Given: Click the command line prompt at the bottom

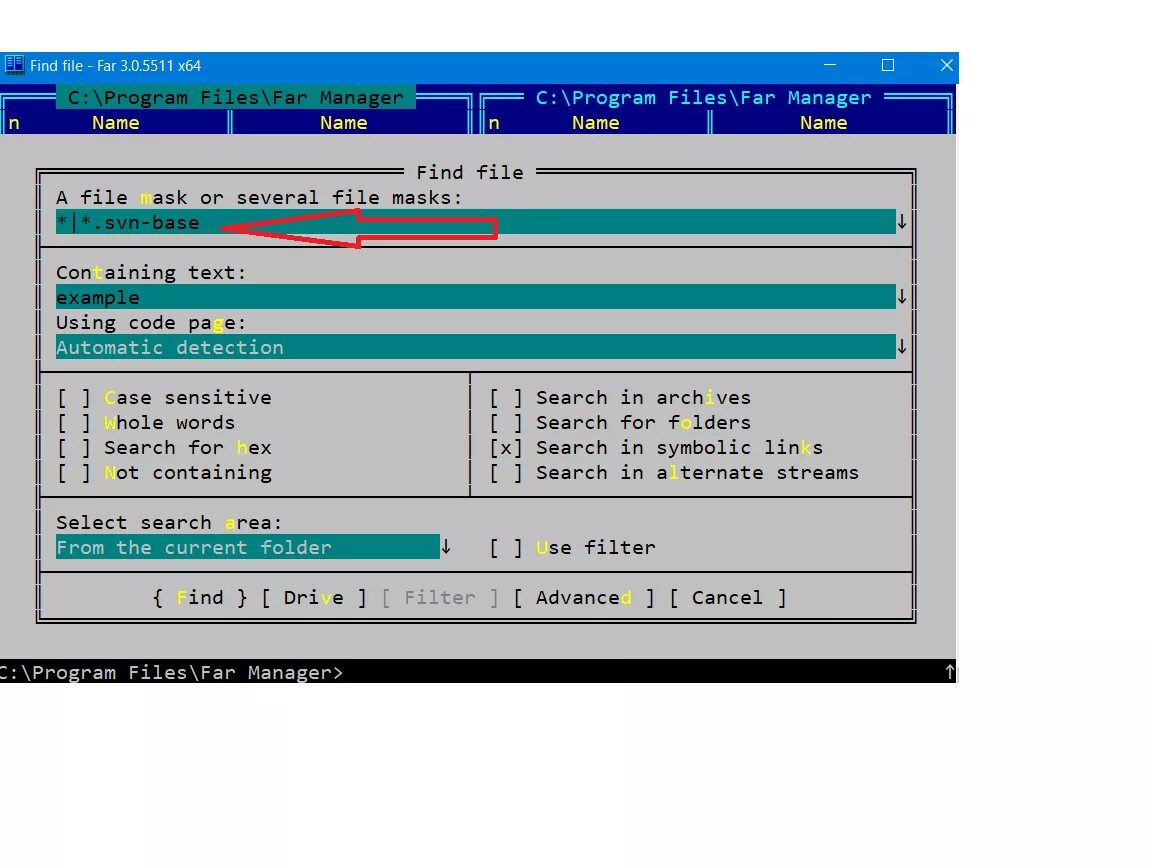Looking at the screenshot, I should (x=170, y=672).
